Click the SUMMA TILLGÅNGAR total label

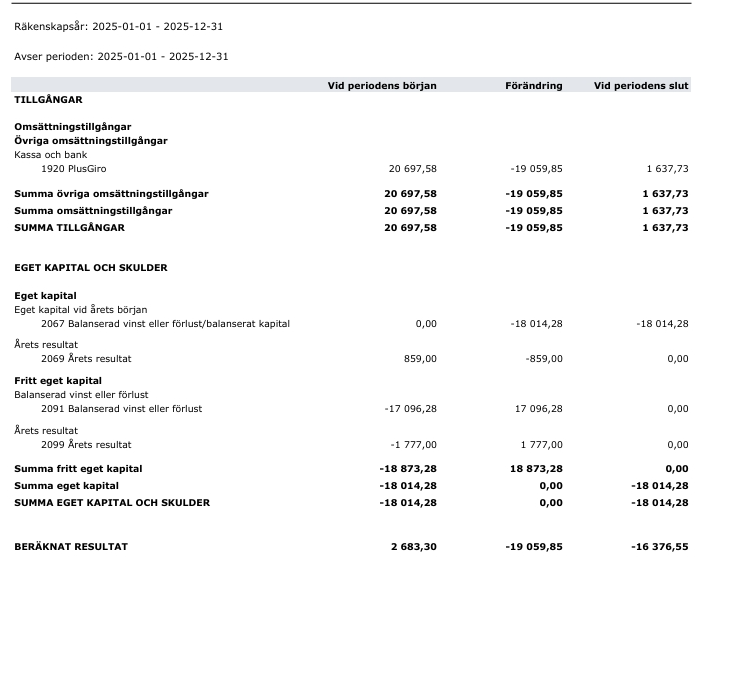click(x=69, y=228)
